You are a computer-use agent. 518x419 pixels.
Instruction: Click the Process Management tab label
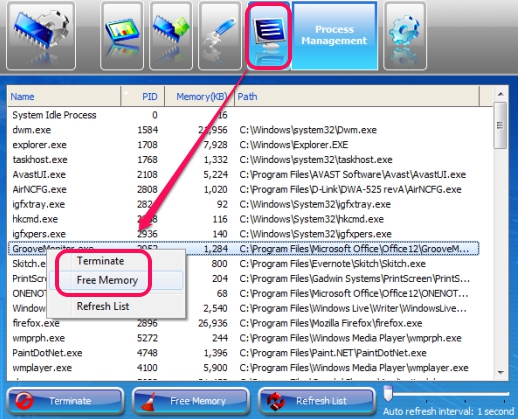coord(334,35)
